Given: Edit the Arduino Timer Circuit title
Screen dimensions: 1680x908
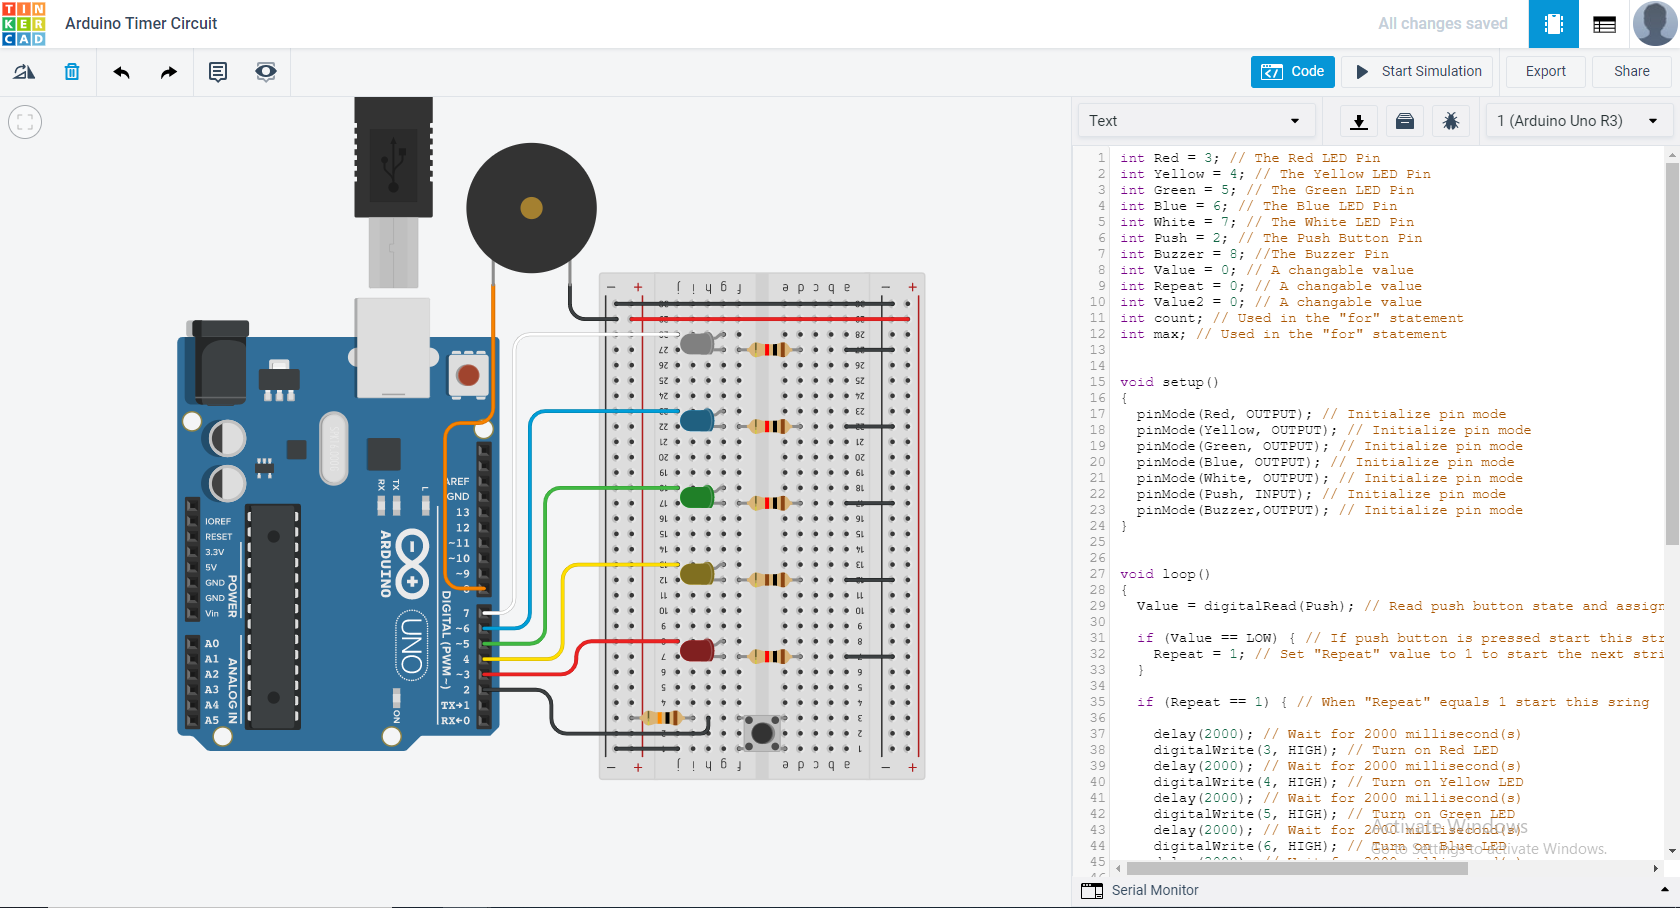Looking at the screenshot, I should (141, 23).
